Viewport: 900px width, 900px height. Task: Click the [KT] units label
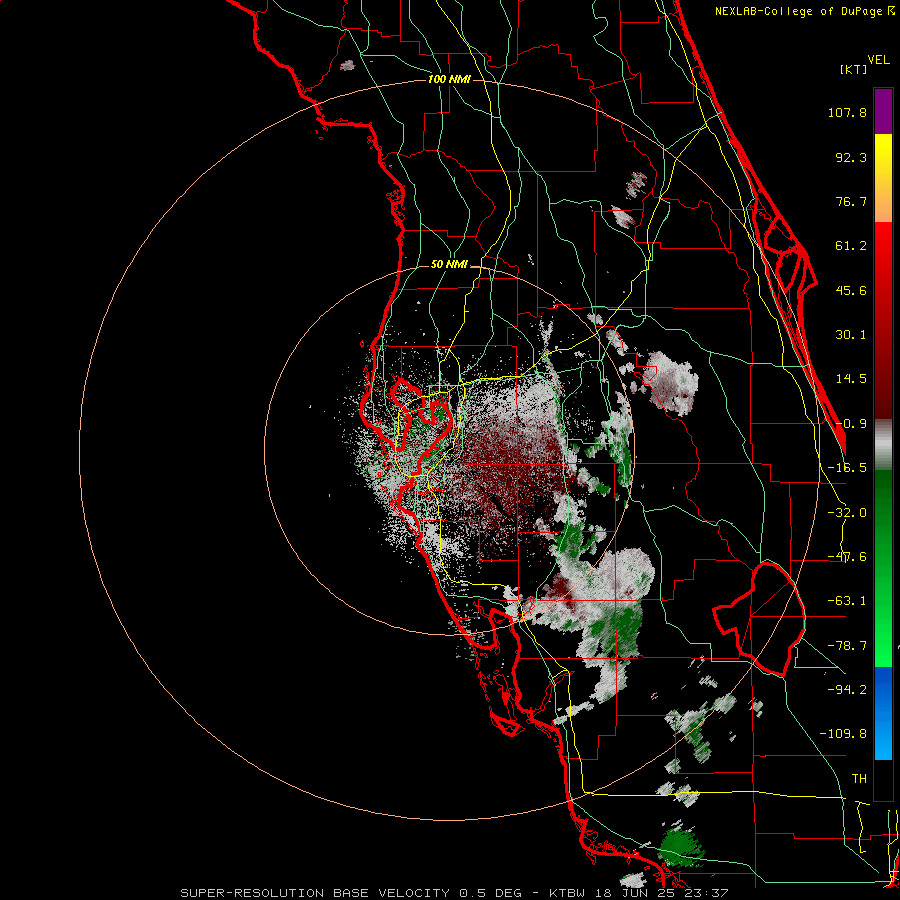pyautogui.click(x=854, y=69)
